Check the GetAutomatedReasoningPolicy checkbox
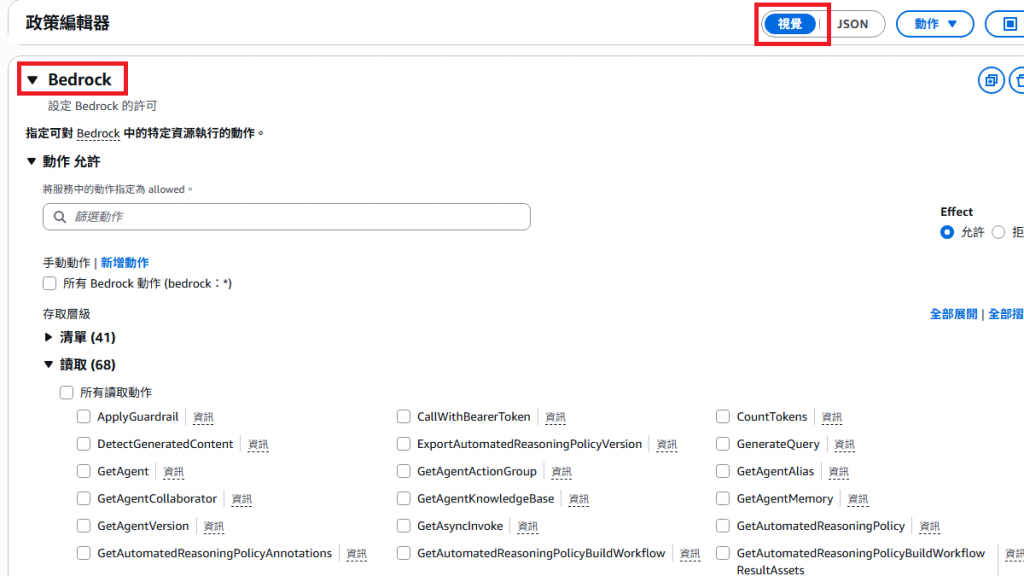 point(722,526)
